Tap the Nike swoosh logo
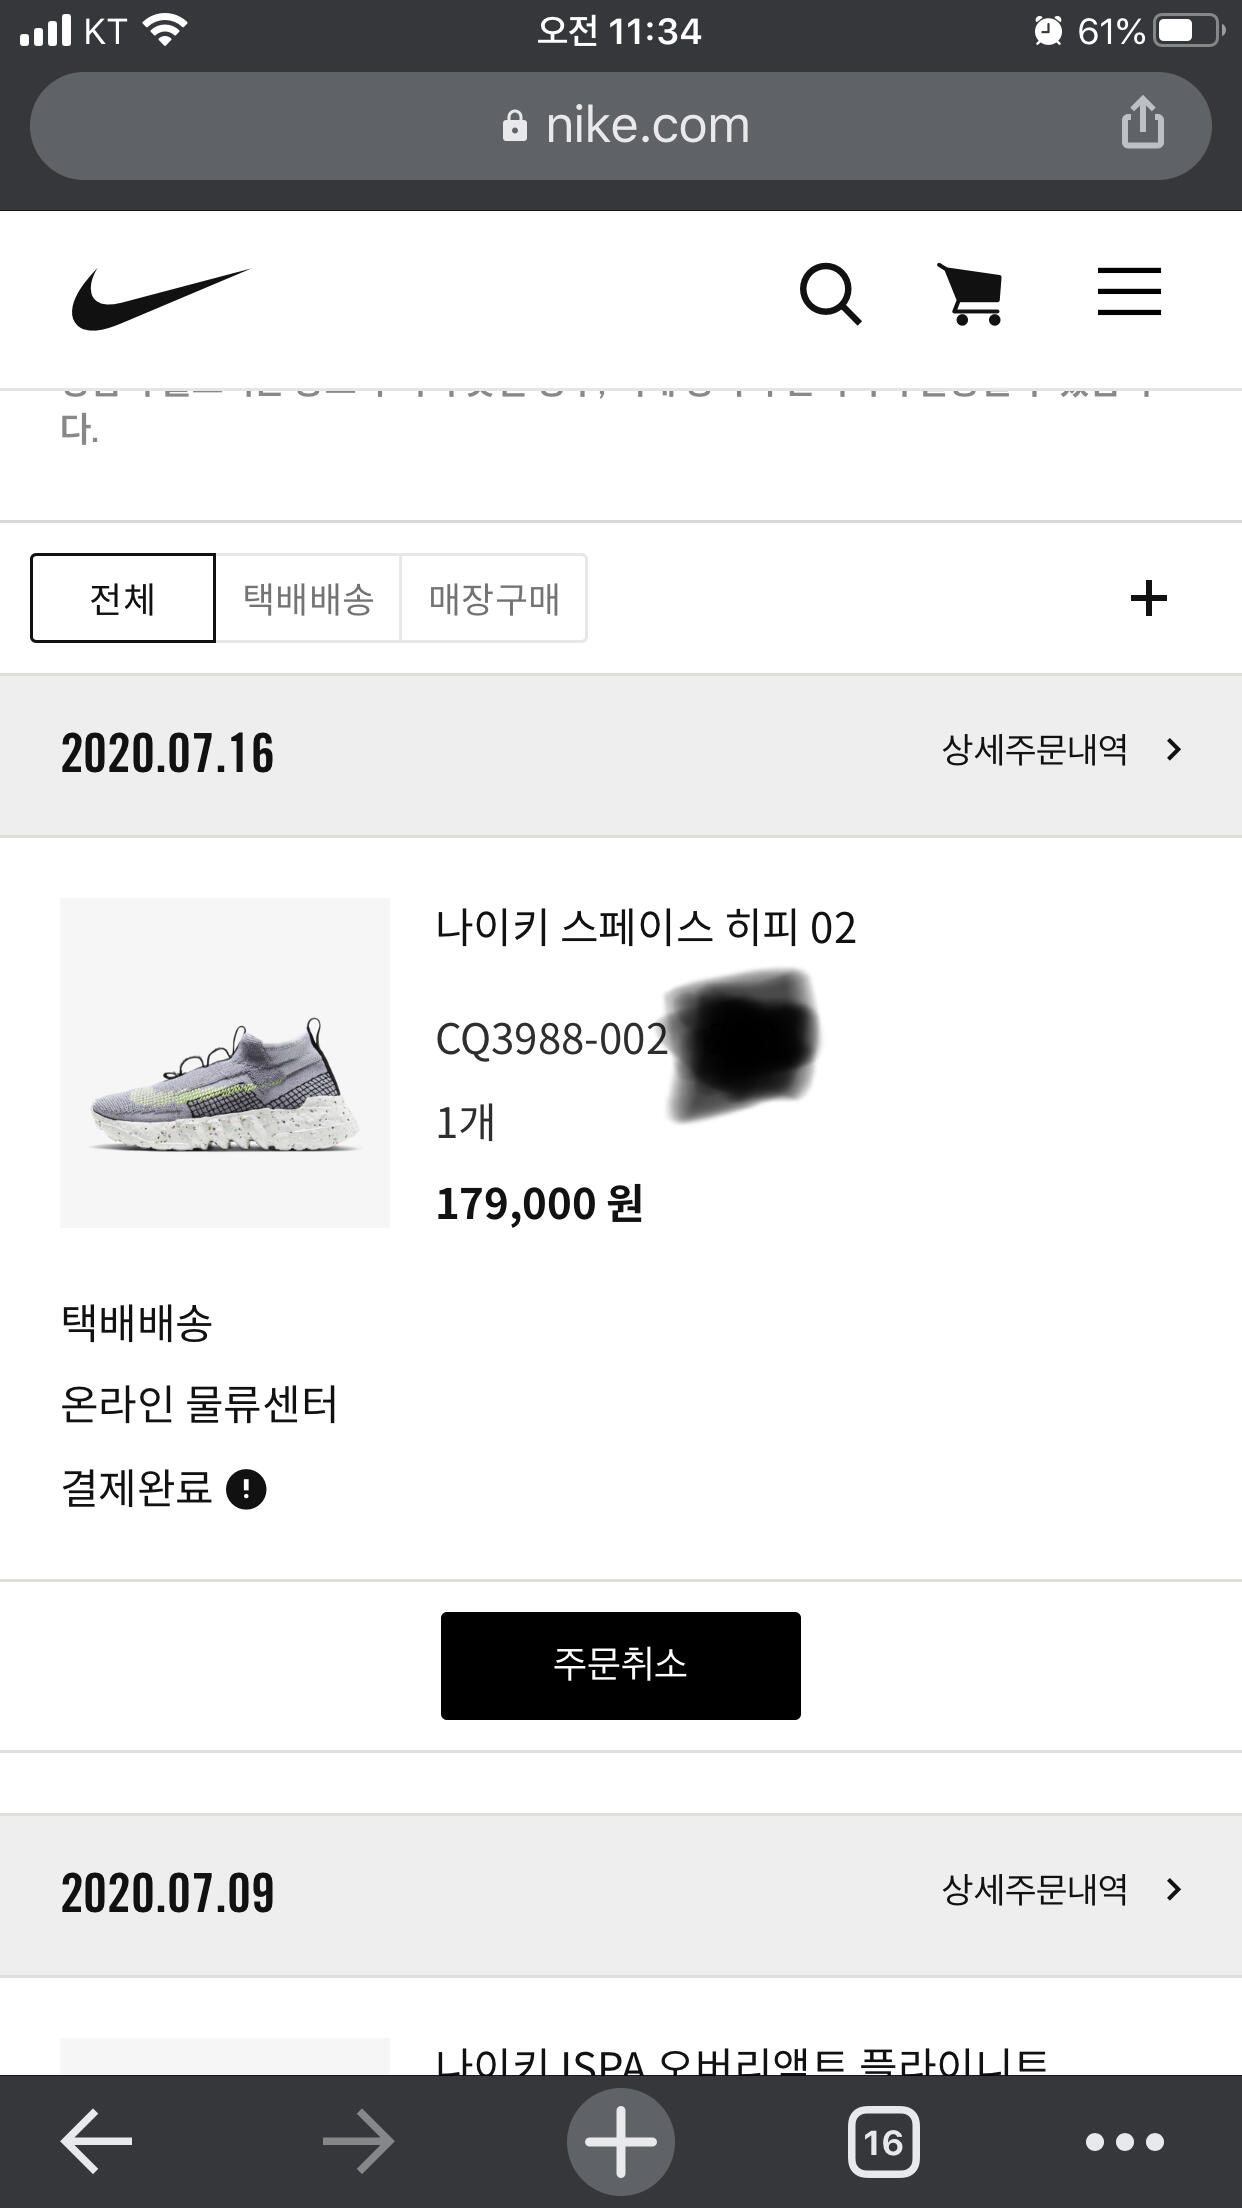 (160, 298)
